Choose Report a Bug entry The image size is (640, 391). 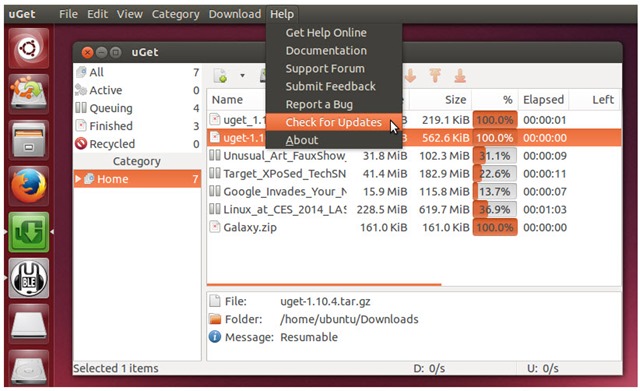(x=334, y=104)
